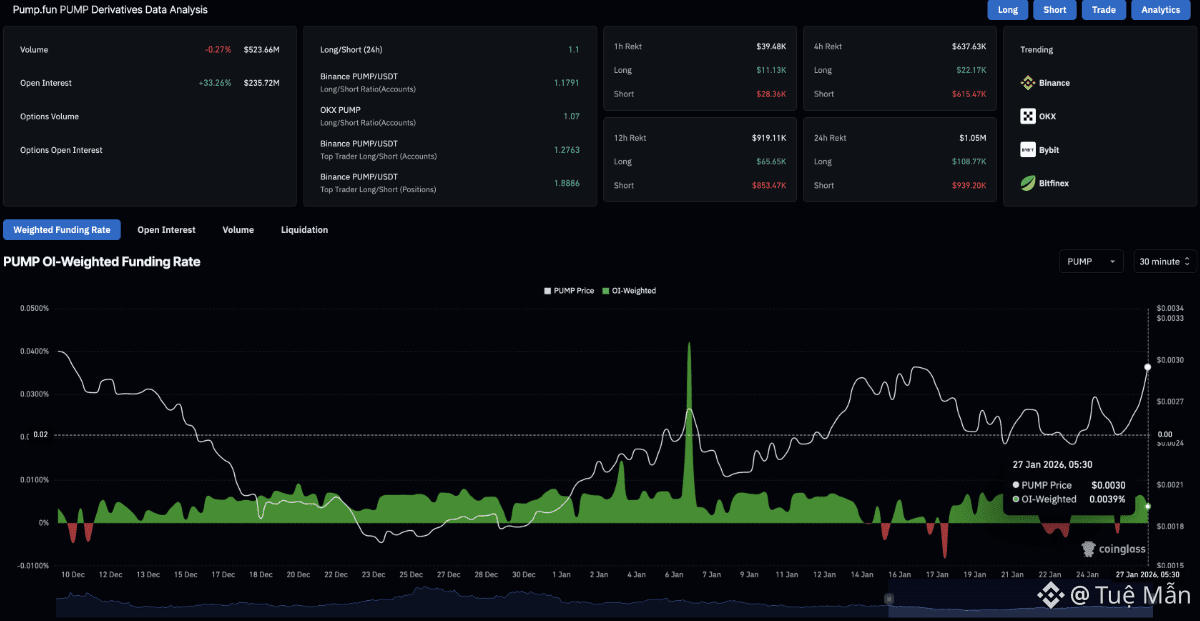Click the Binance square logo beside Tuệ Mẫn

[x=1050, y=596]
